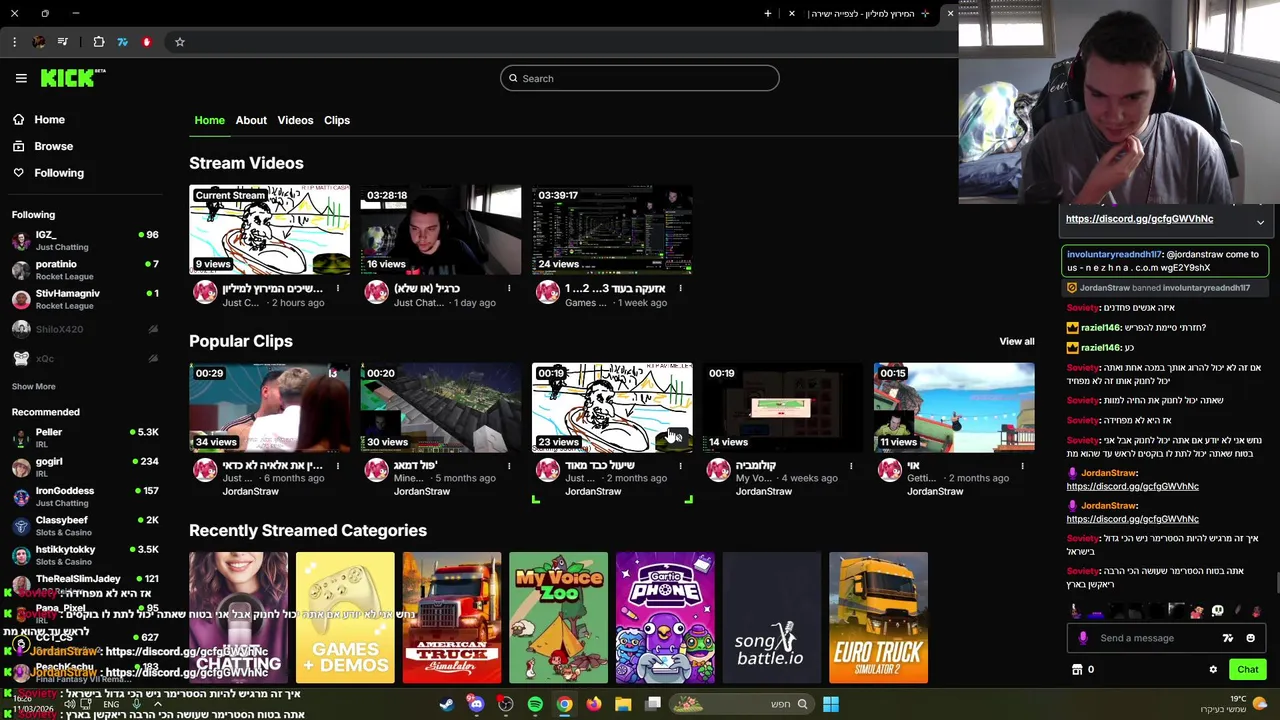Image resolution: width=1280 pixels, height=720 pixels.
Task: Open options menu for 03:28:18 video
Action: pos(509,289)
